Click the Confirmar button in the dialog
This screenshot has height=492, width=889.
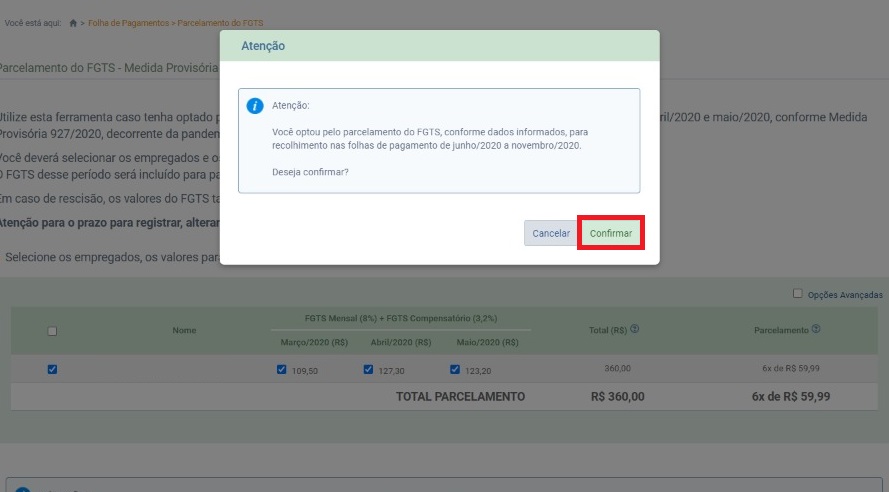[610, 233]
